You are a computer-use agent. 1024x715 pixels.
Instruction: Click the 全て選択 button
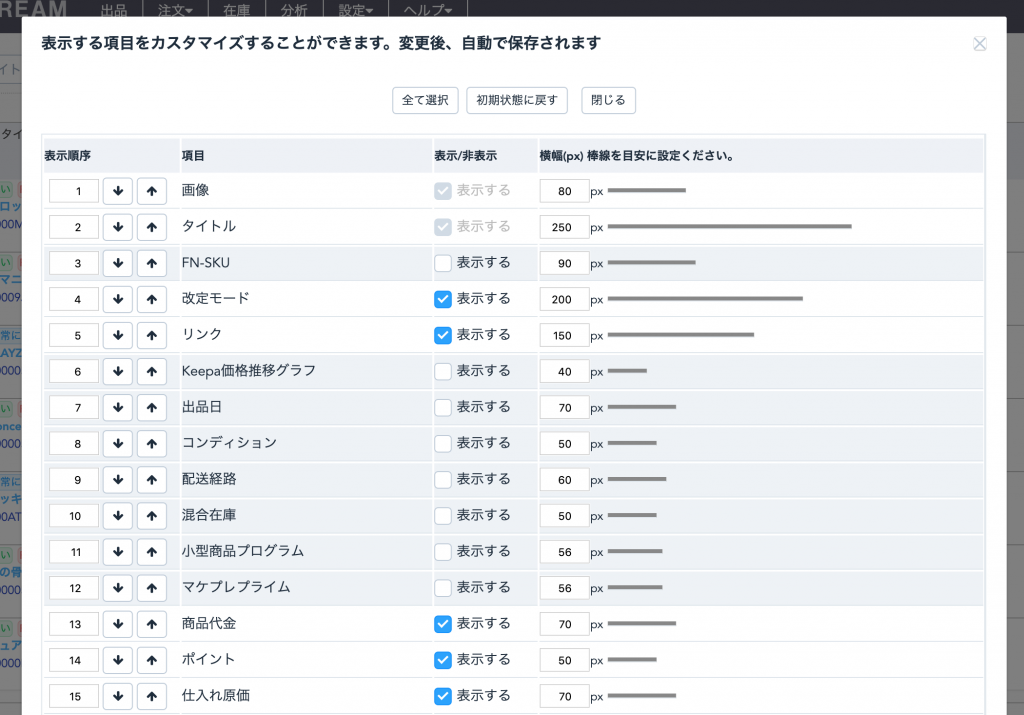point(425,101)
